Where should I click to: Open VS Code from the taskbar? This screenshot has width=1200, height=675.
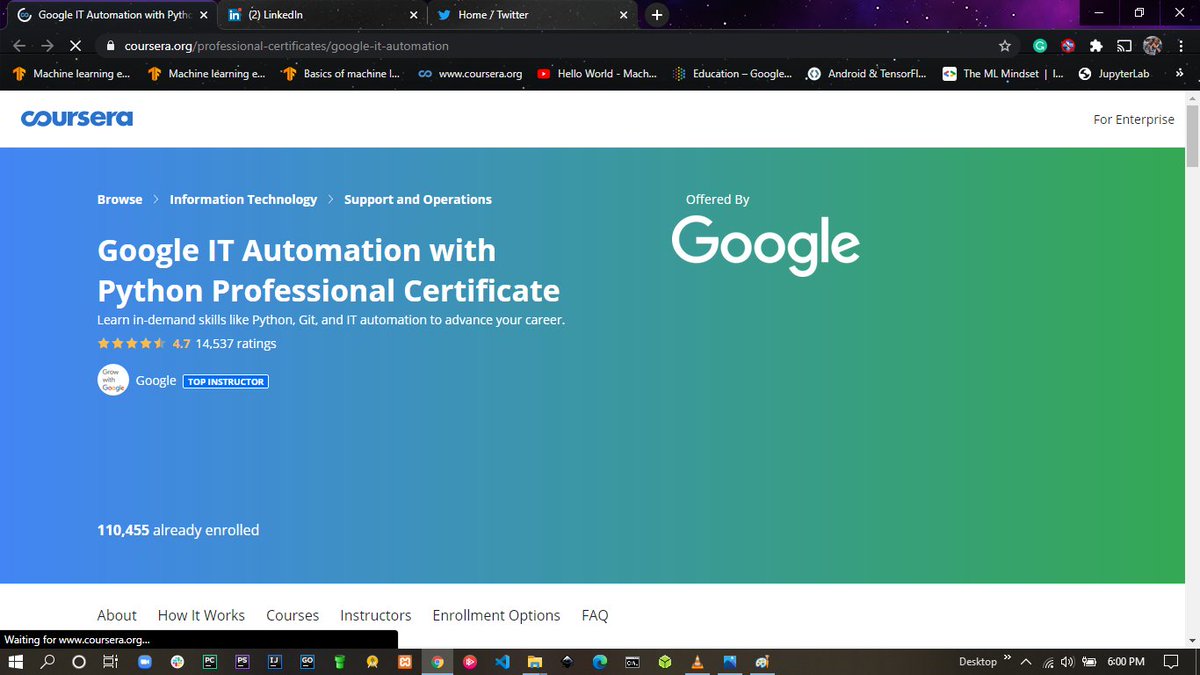pyautogui.click(x=502, y=661)
